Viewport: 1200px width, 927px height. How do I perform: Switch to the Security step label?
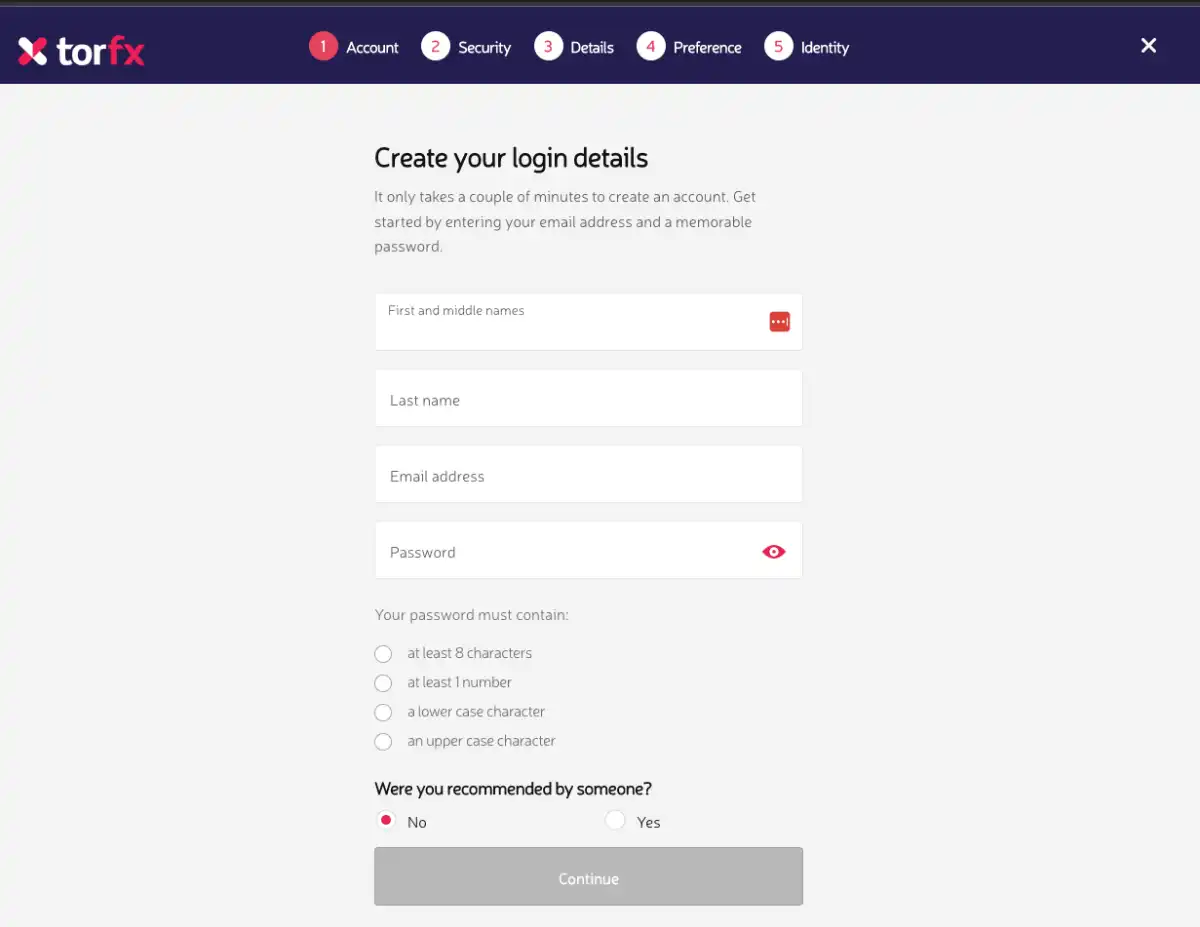tap(484, 46)
